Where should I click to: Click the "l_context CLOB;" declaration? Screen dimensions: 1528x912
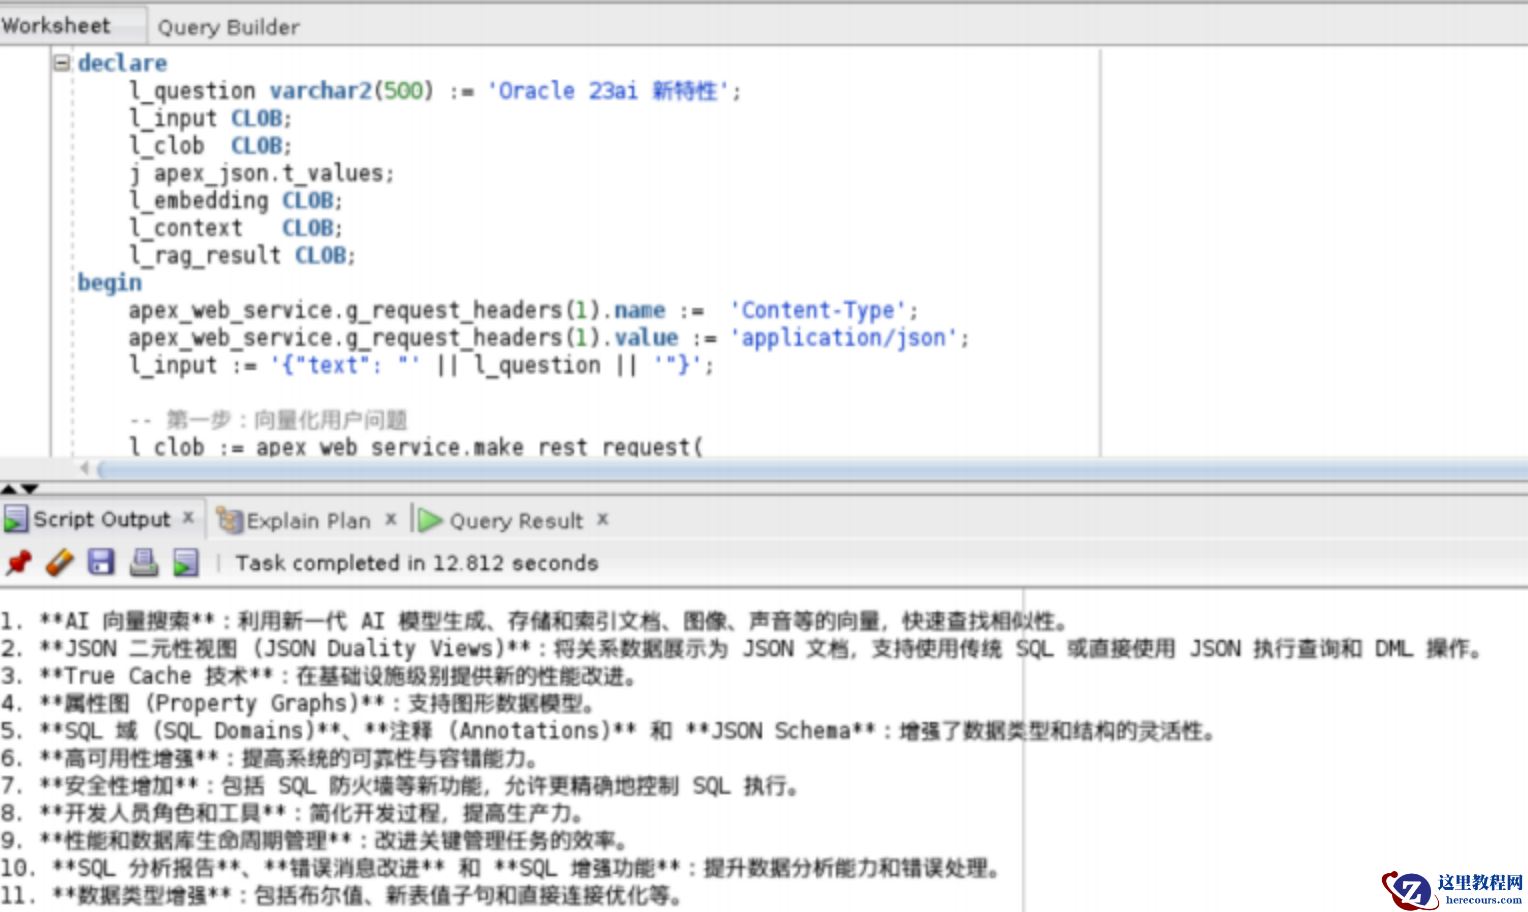click(x=236, y=228)
